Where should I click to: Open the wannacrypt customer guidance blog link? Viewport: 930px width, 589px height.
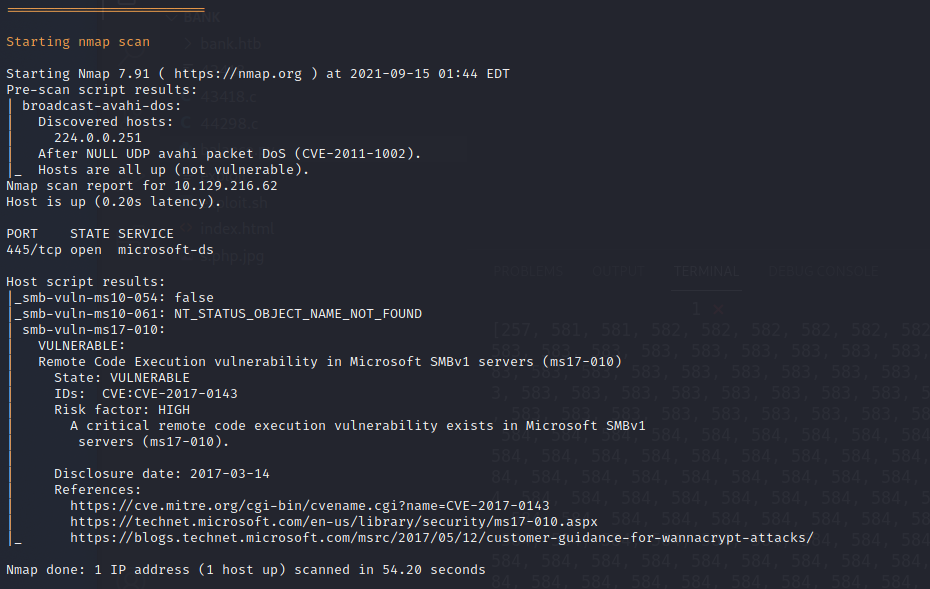click(441, 538)
